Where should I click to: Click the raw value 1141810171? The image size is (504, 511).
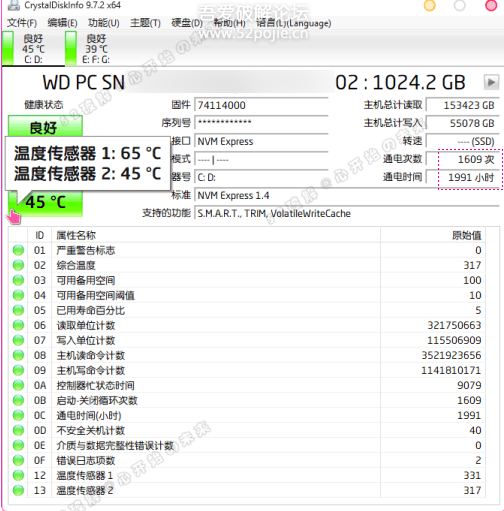[x=451, y=370]
